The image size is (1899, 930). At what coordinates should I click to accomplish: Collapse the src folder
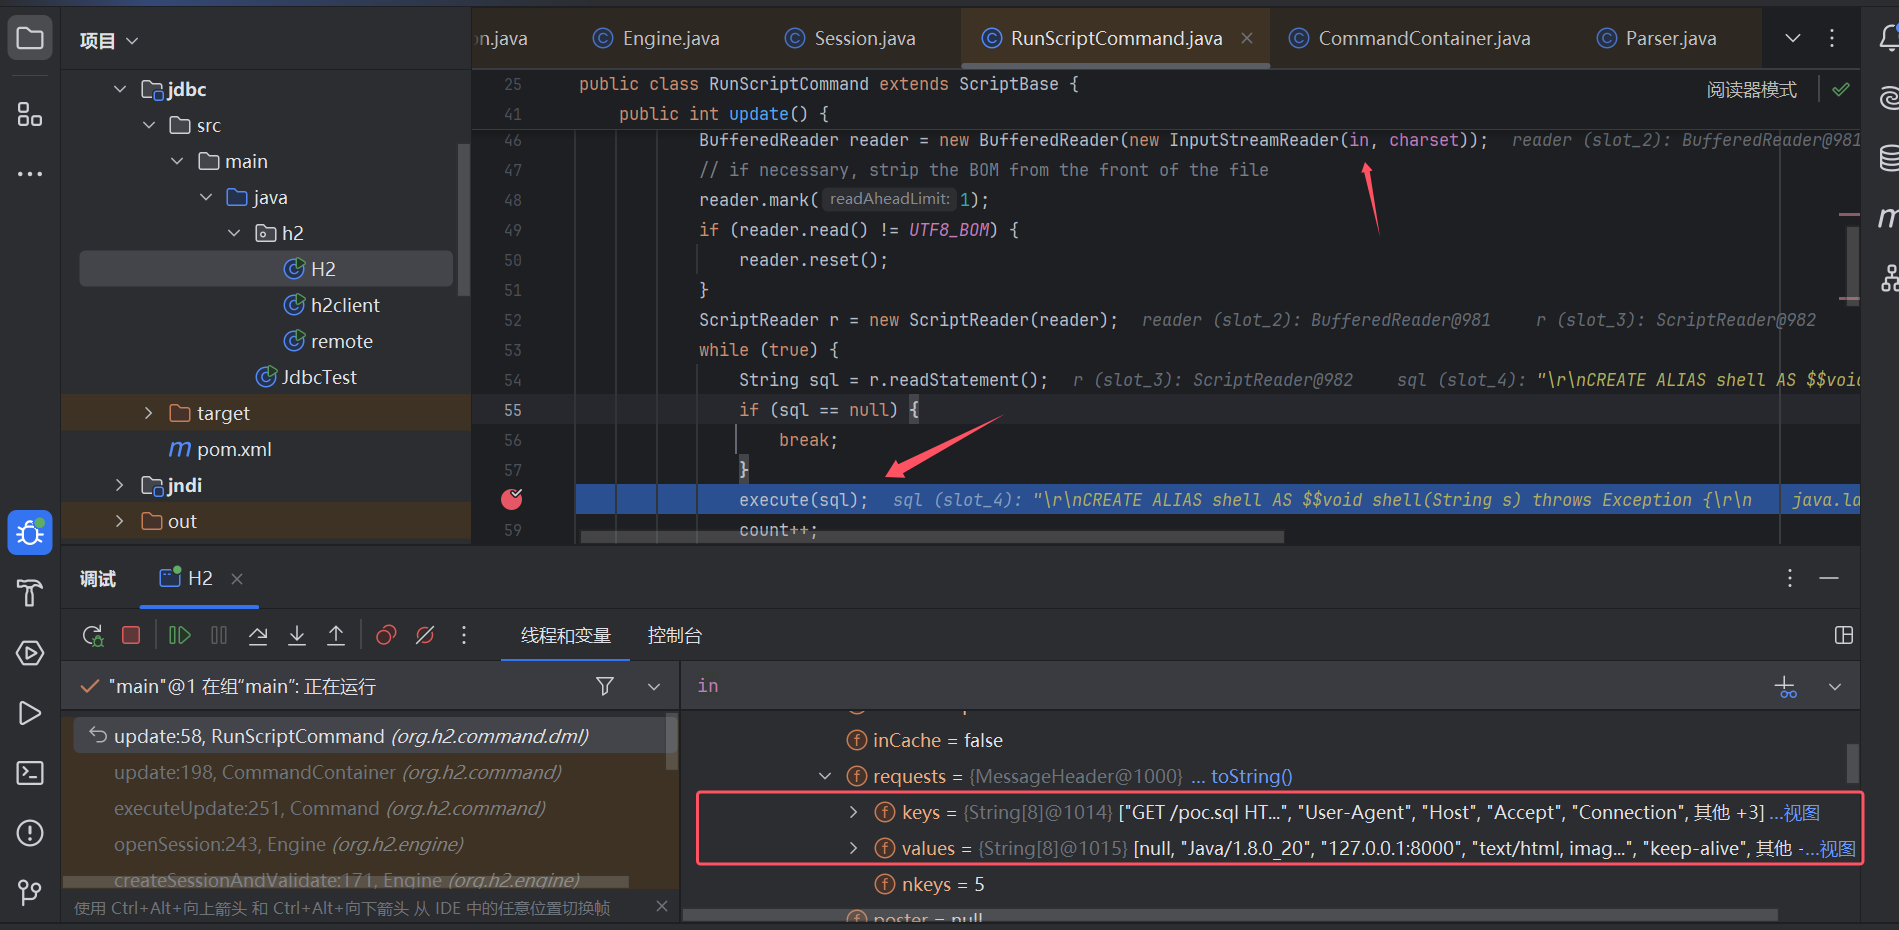149,125
